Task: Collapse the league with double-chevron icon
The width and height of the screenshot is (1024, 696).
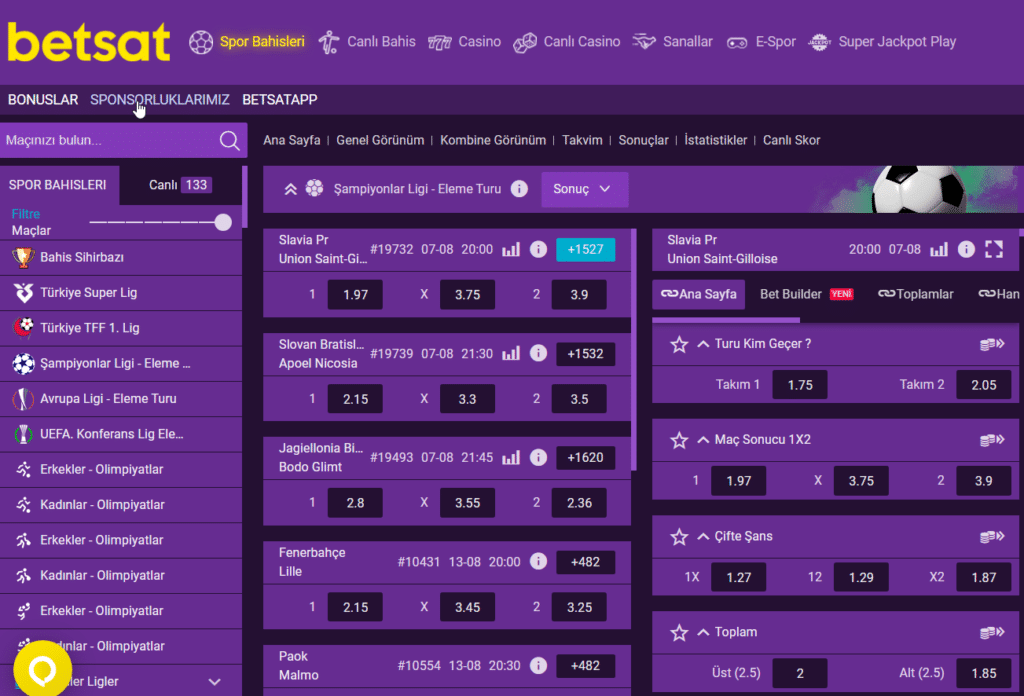Action: (291, 189)
